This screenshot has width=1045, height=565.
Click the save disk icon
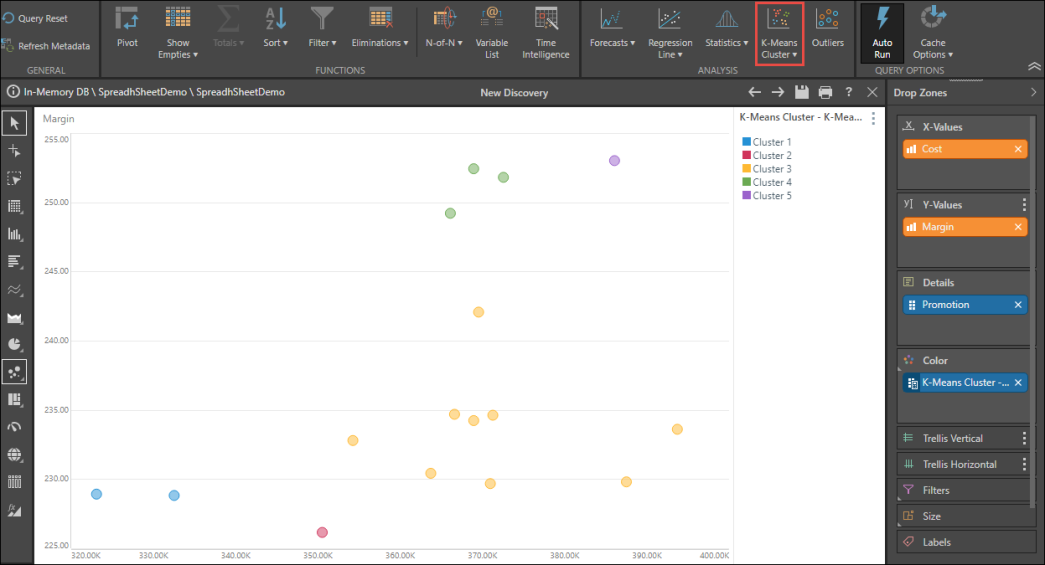801,92
